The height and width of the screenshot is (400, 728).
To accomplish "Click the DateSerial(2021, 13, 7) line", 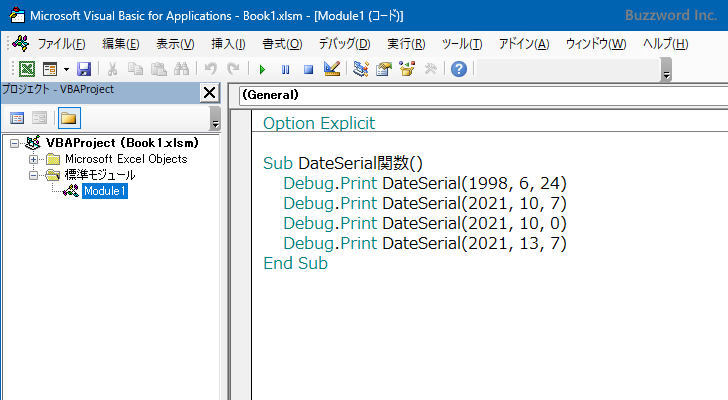I will [425, 243].
